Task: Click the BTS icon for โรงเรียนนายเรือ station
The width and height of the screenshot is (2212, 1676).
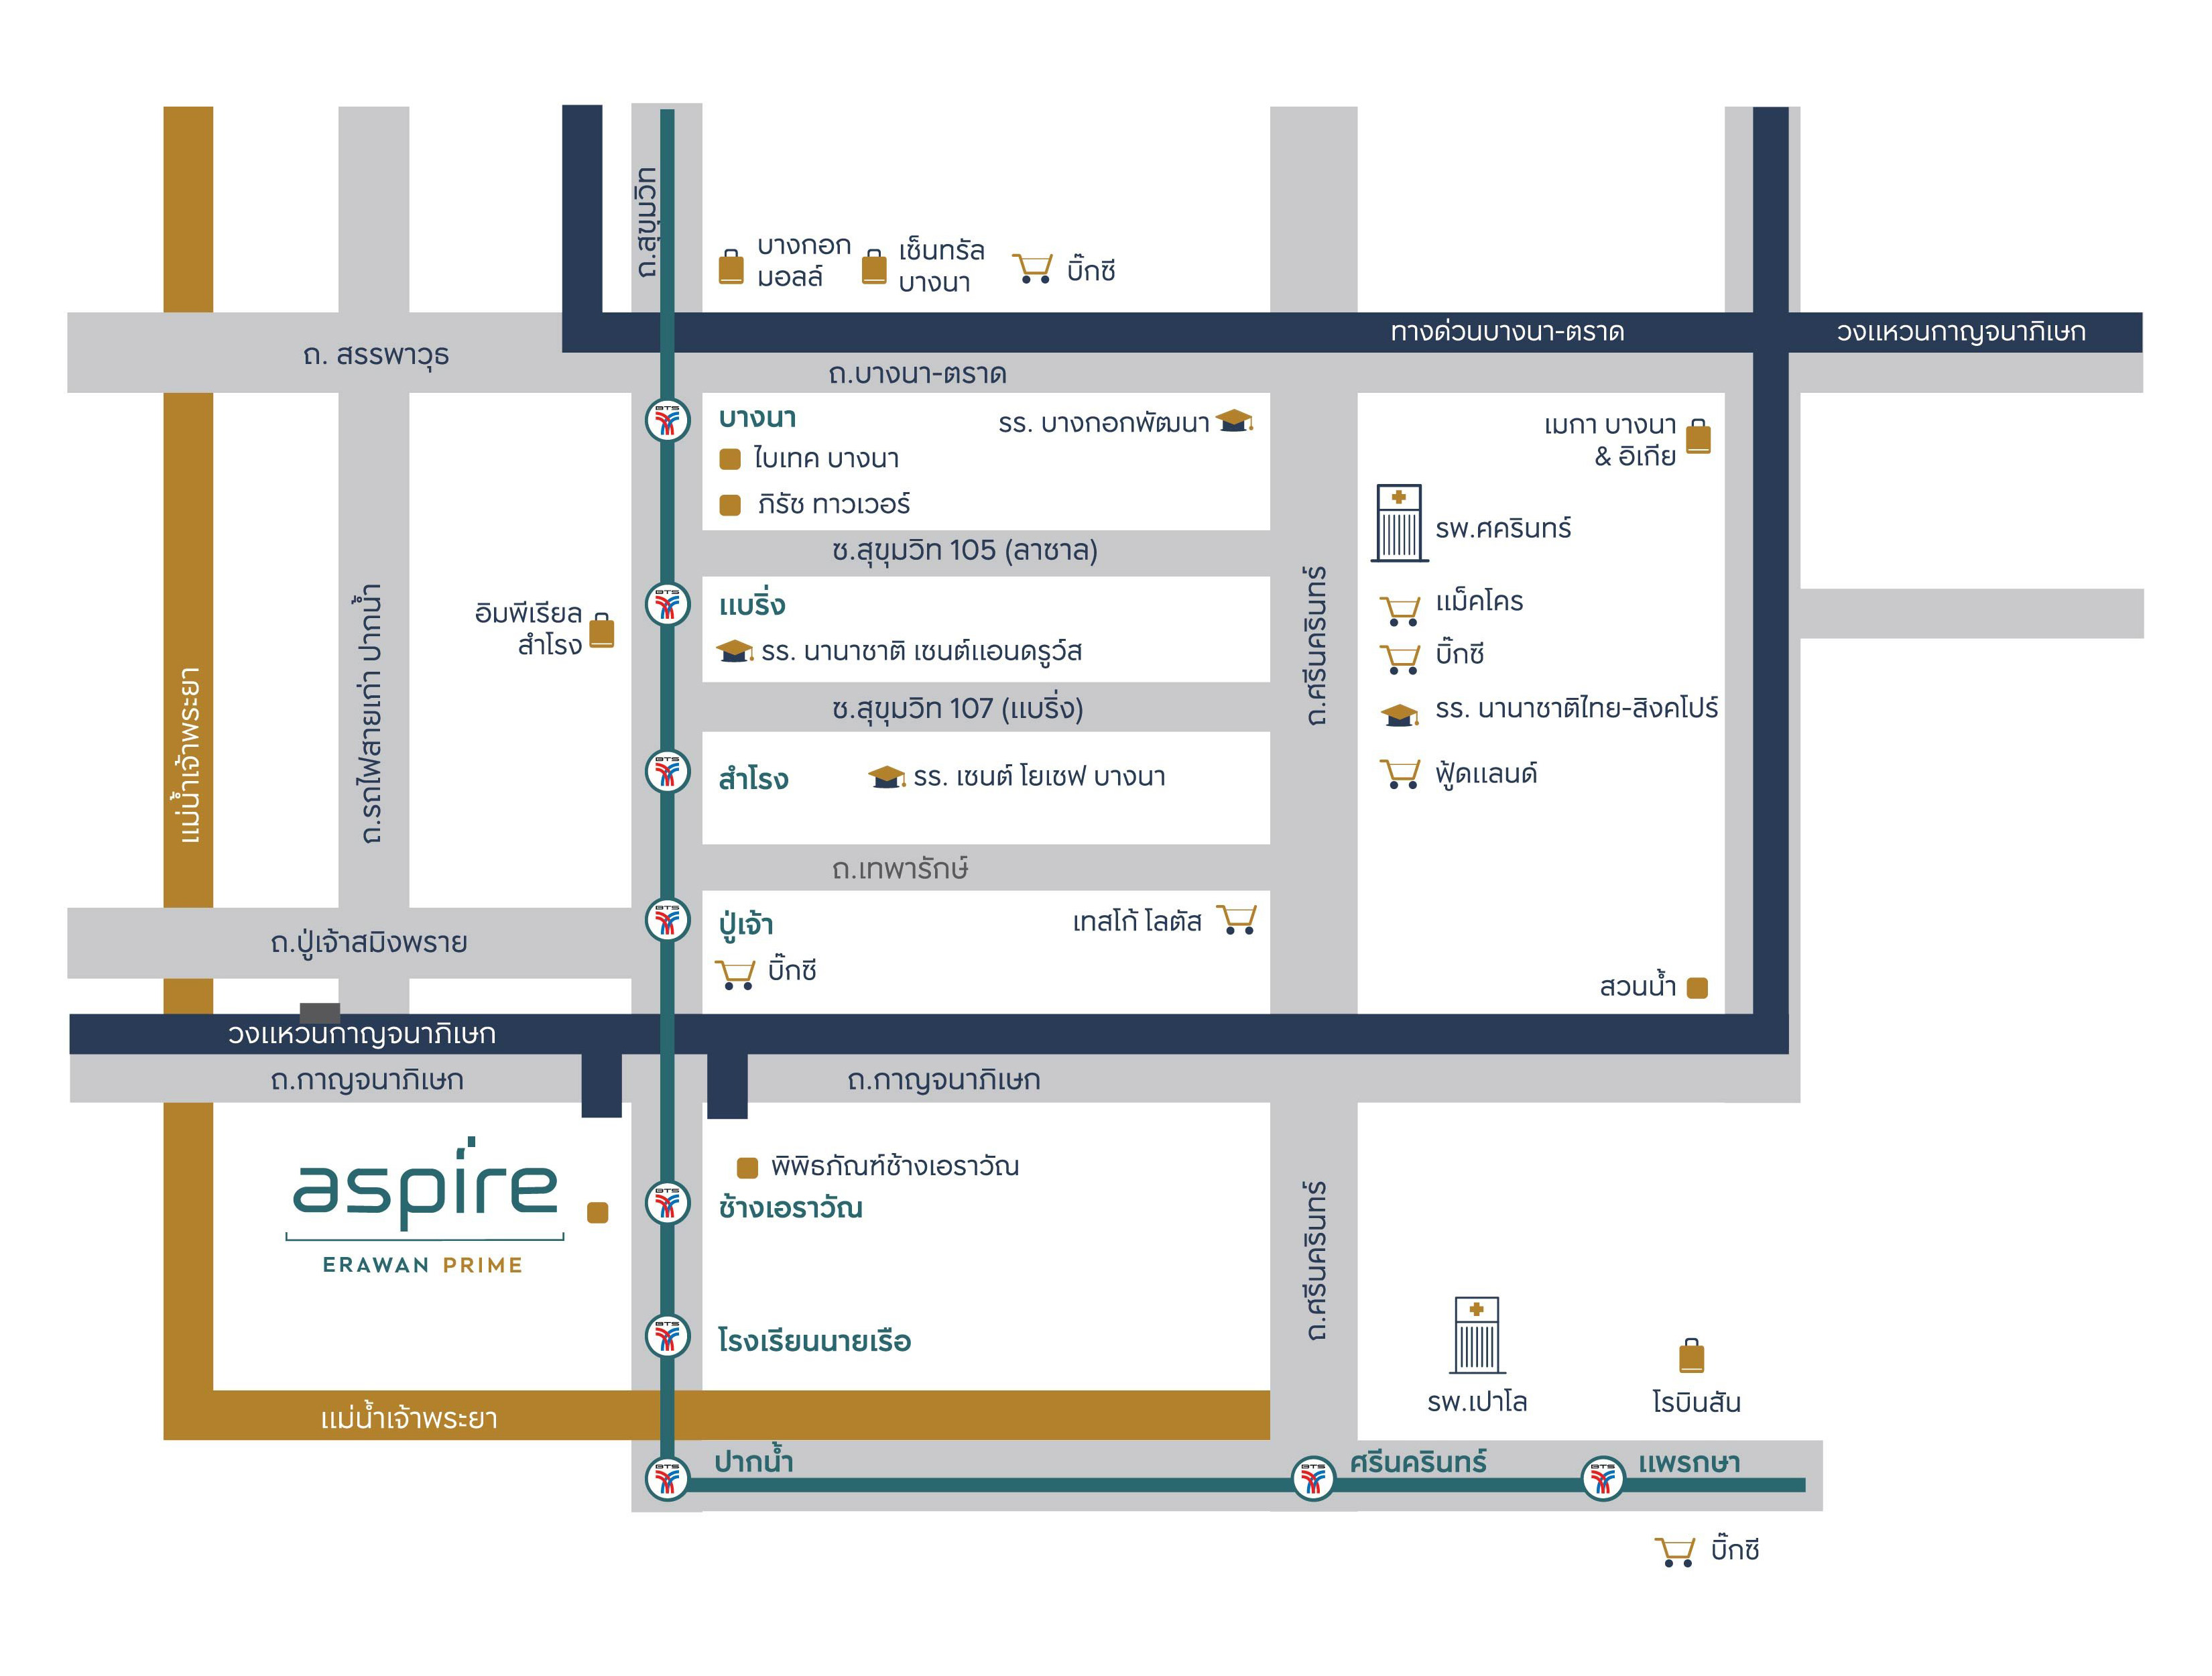Action: [667, 1336]
